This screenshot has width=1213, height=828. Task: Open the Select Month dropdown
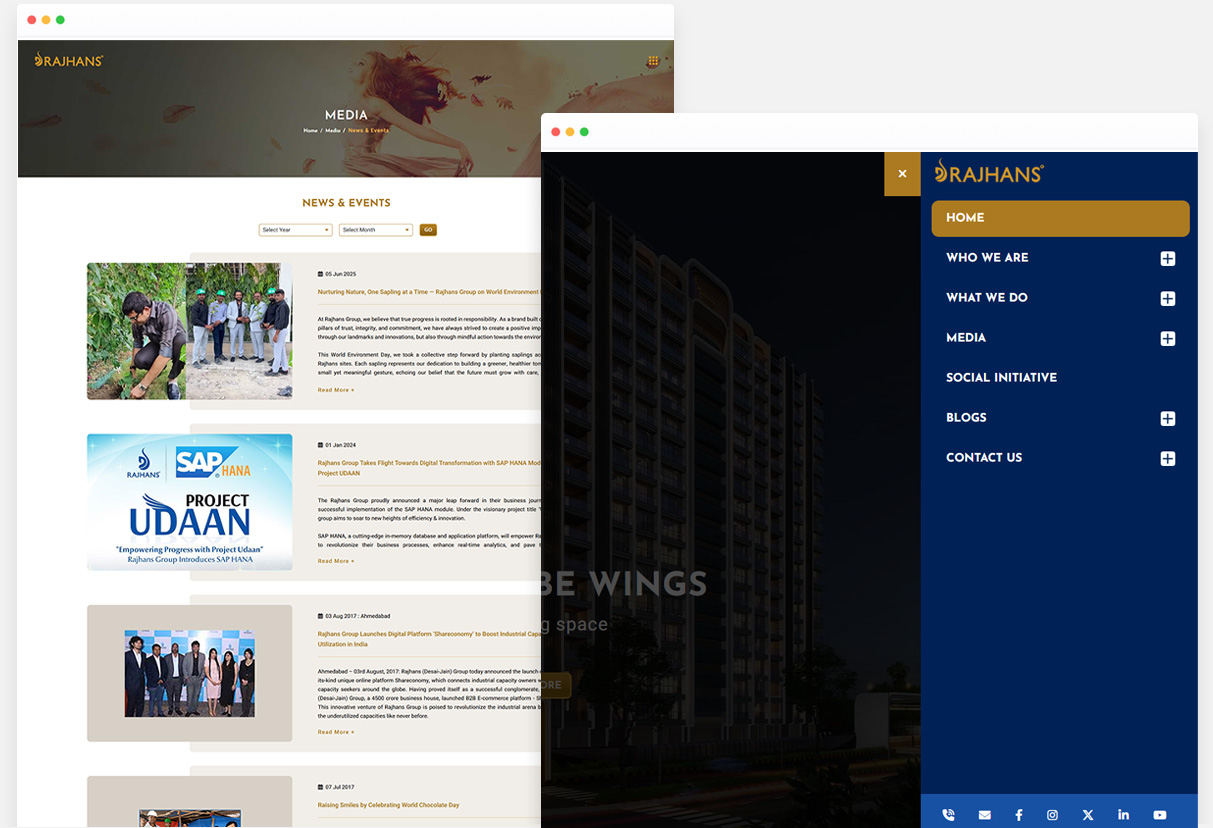376,230
